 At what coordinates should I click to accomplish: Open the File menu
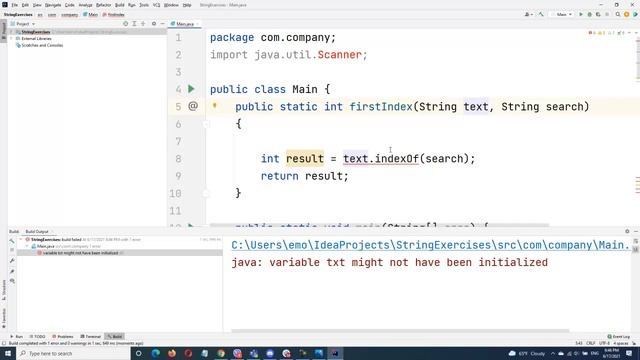click(14, 5)
